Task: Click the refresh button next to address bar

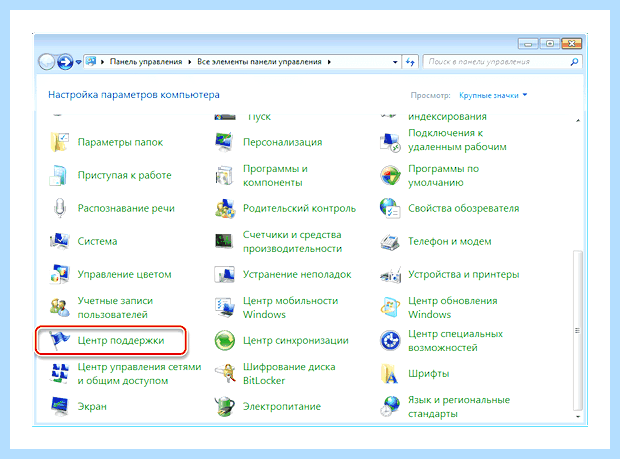Action: coord(410,62)
